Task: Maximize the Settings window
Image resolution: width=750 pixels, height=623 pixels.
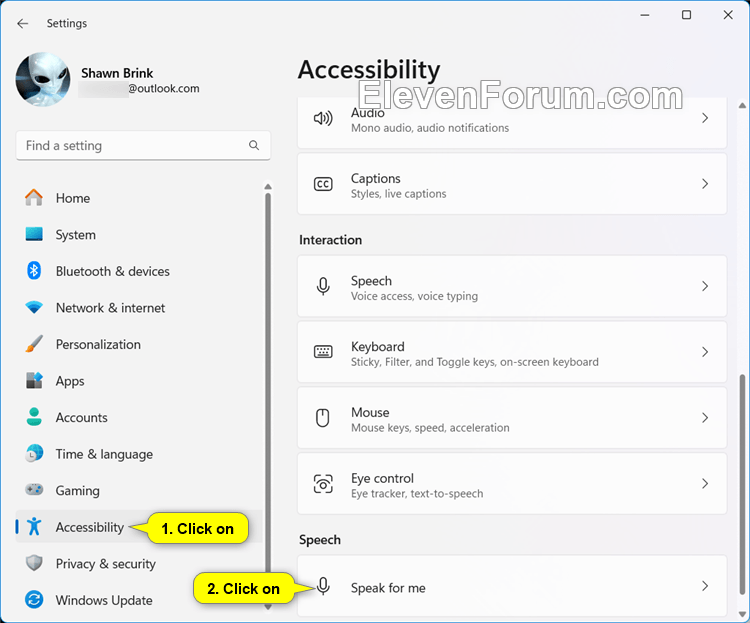Action: (x=686, y=15)
